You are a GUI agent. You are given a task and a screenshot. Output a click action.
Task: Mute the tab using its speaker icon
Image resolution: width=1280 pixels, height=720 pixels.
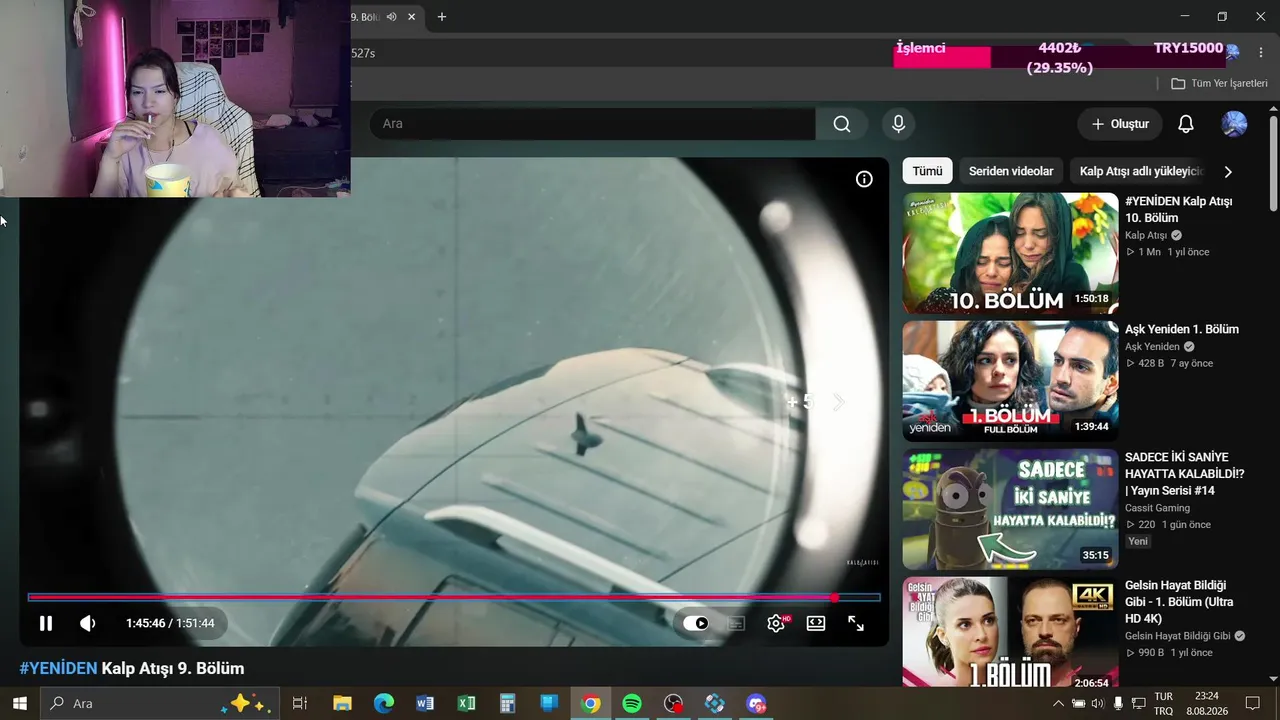pos(392,16)
